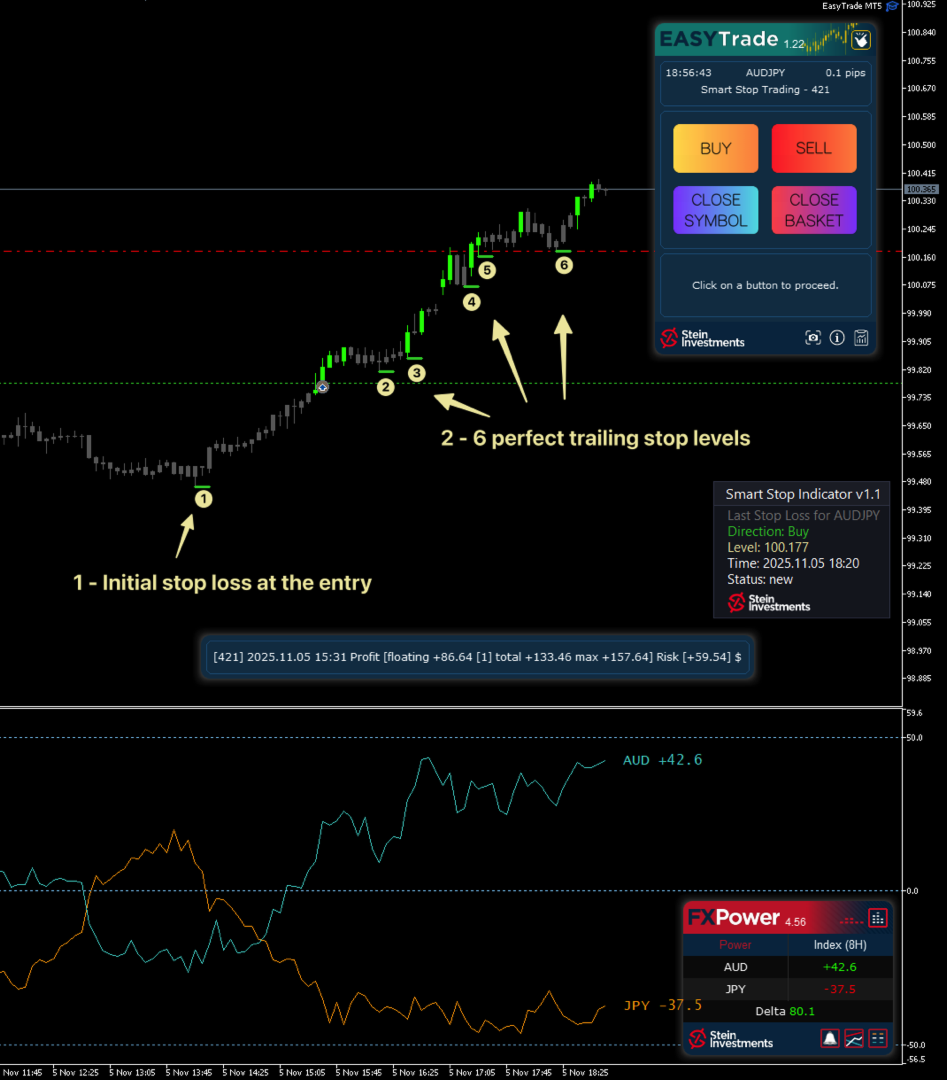
Task: Click trailing stop marker number 6
Action: click(564, 265)
